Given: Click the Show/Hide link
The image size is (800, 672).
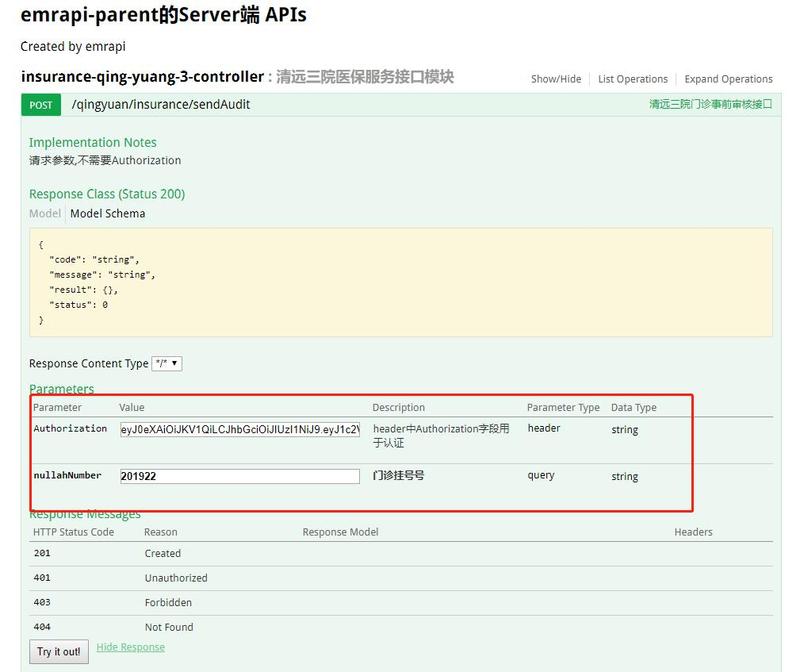Looking at the screenshot, I should click(556, 79).
